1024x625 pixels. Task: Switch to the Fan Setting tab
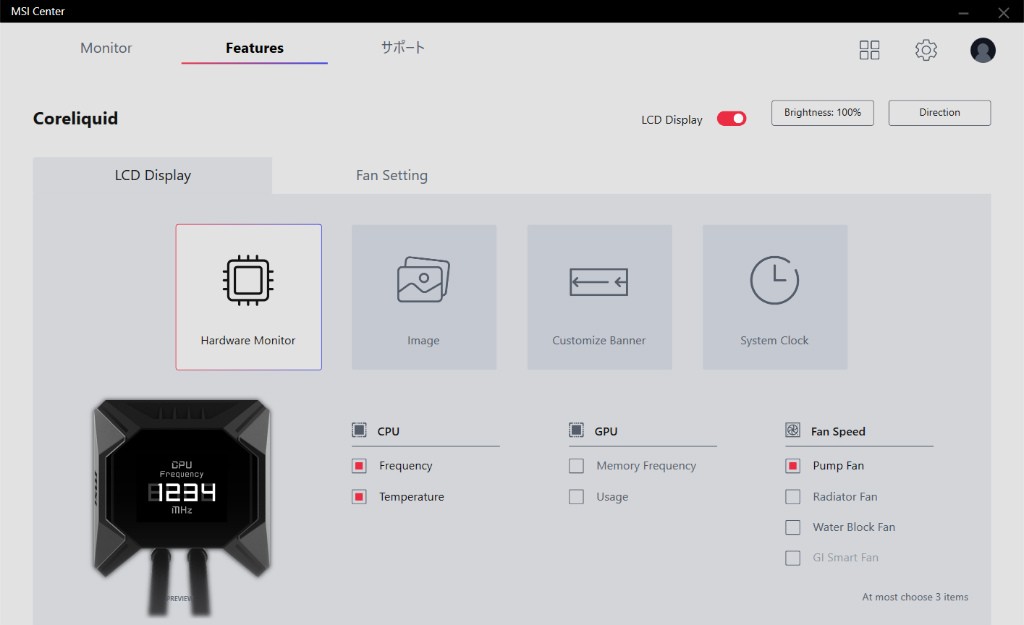pyautogui.click(x=392, y=175)
